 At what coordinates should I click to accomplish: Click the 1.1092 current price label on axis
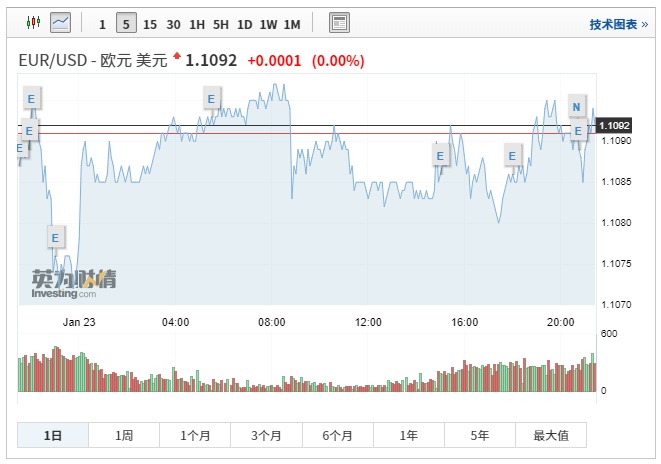tap(614, 125)
